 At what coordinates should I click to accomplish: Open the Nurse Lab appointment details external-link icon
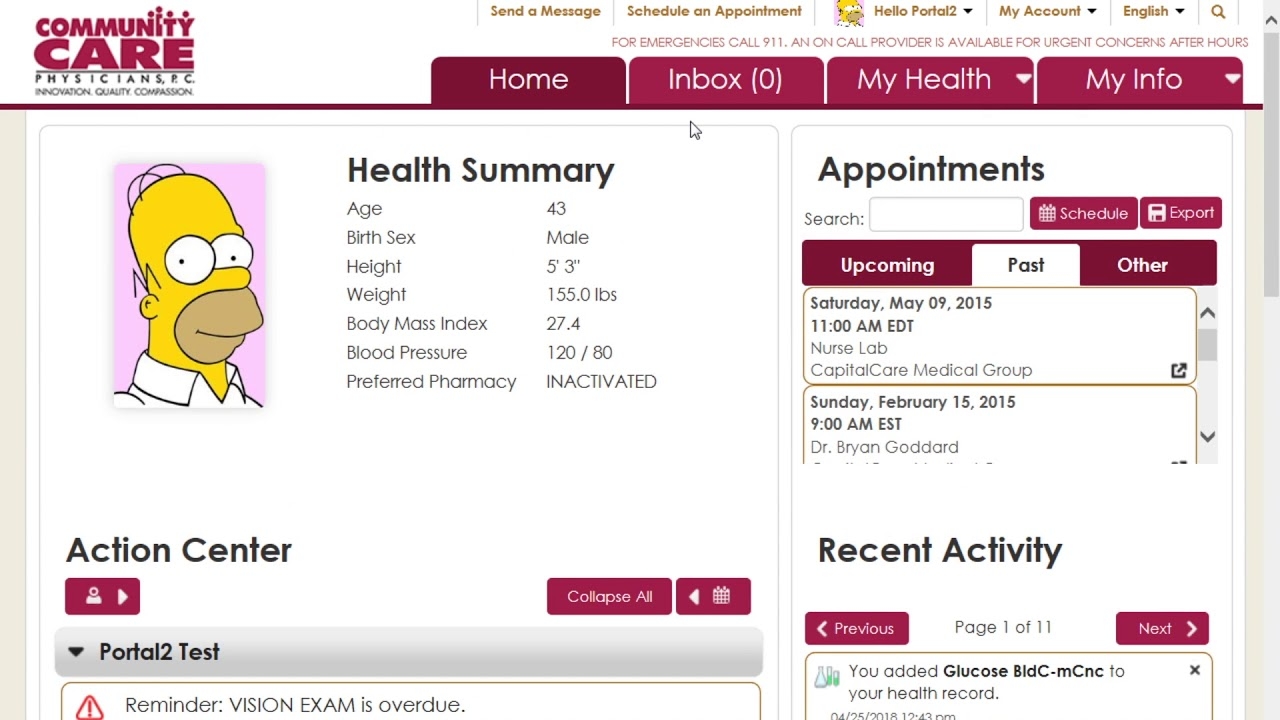(x=1179, y=370)
